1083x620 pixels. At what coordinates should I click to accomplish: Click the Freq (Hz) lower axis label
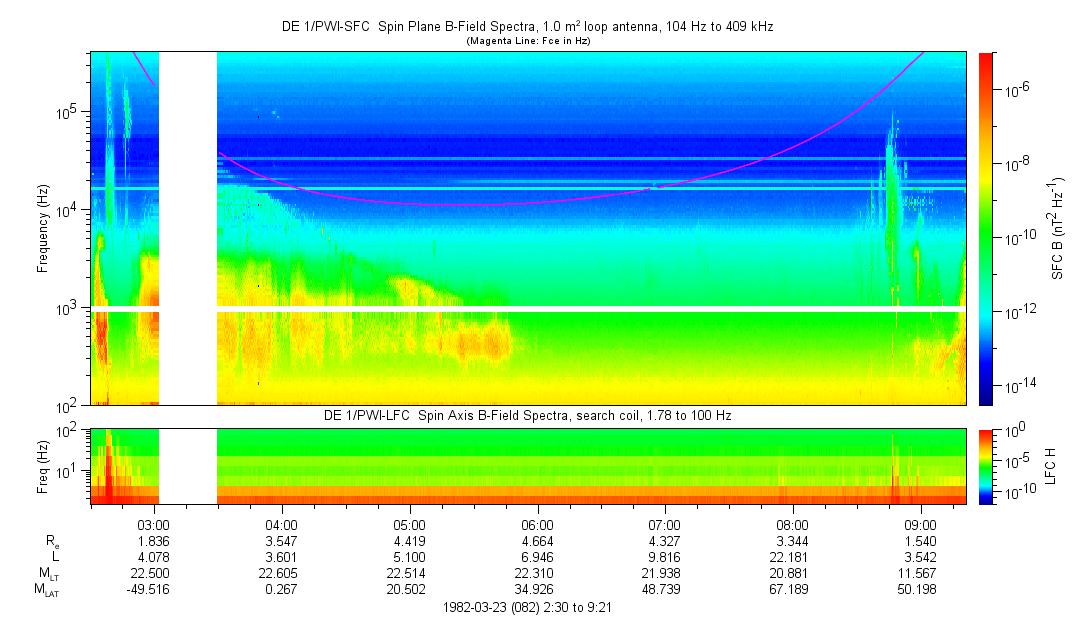43,465
